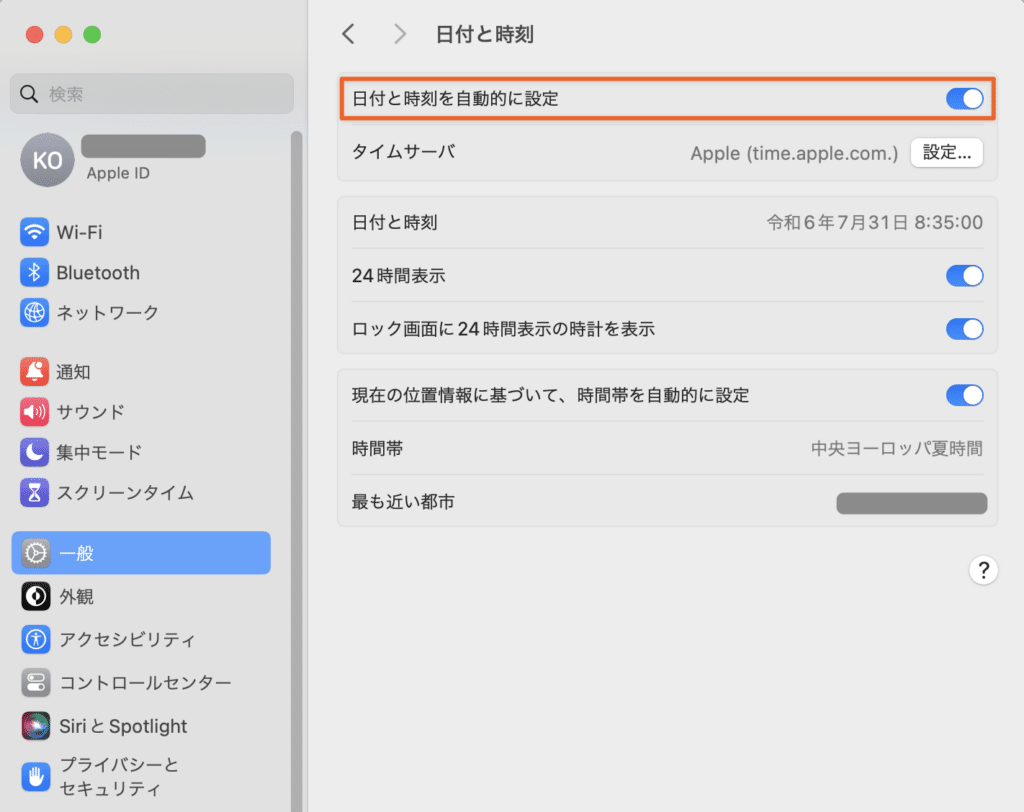
Task: Click the 設定... button for time server
Action: (945, 152)
